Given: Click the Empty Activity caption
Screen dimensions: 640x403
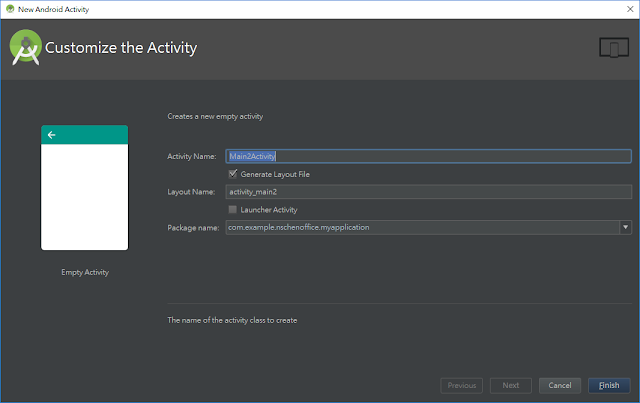Looking at the screenshot, I should coord(85,272).
